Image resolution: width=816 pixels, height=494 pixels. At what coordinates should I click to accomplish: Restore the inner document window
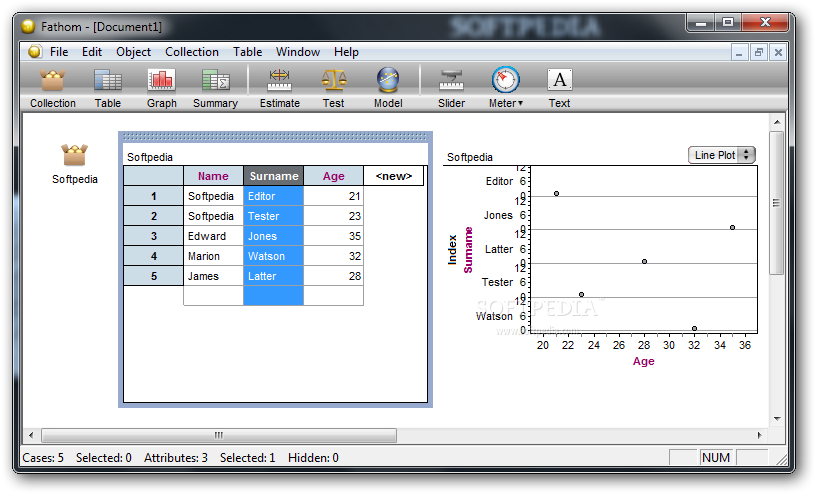[759, 52]
